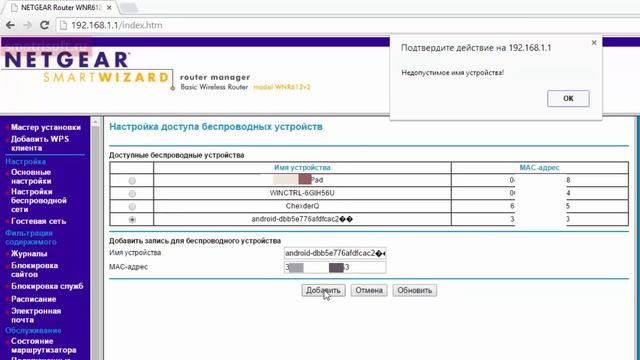Open Журналы in sidebar menu
The image size is (640, 360).
click(29, 254)
